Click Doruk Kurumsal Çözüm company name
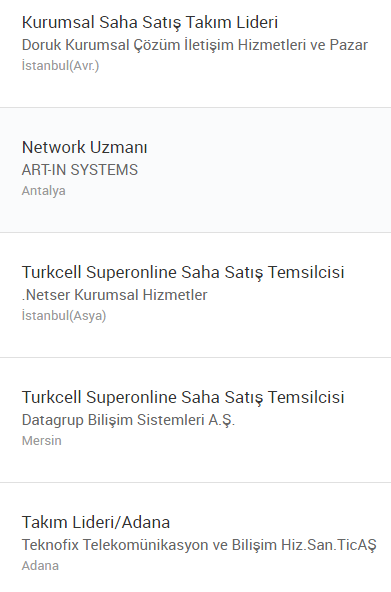This screenshot has width=391, height=592. coord(195,45)
